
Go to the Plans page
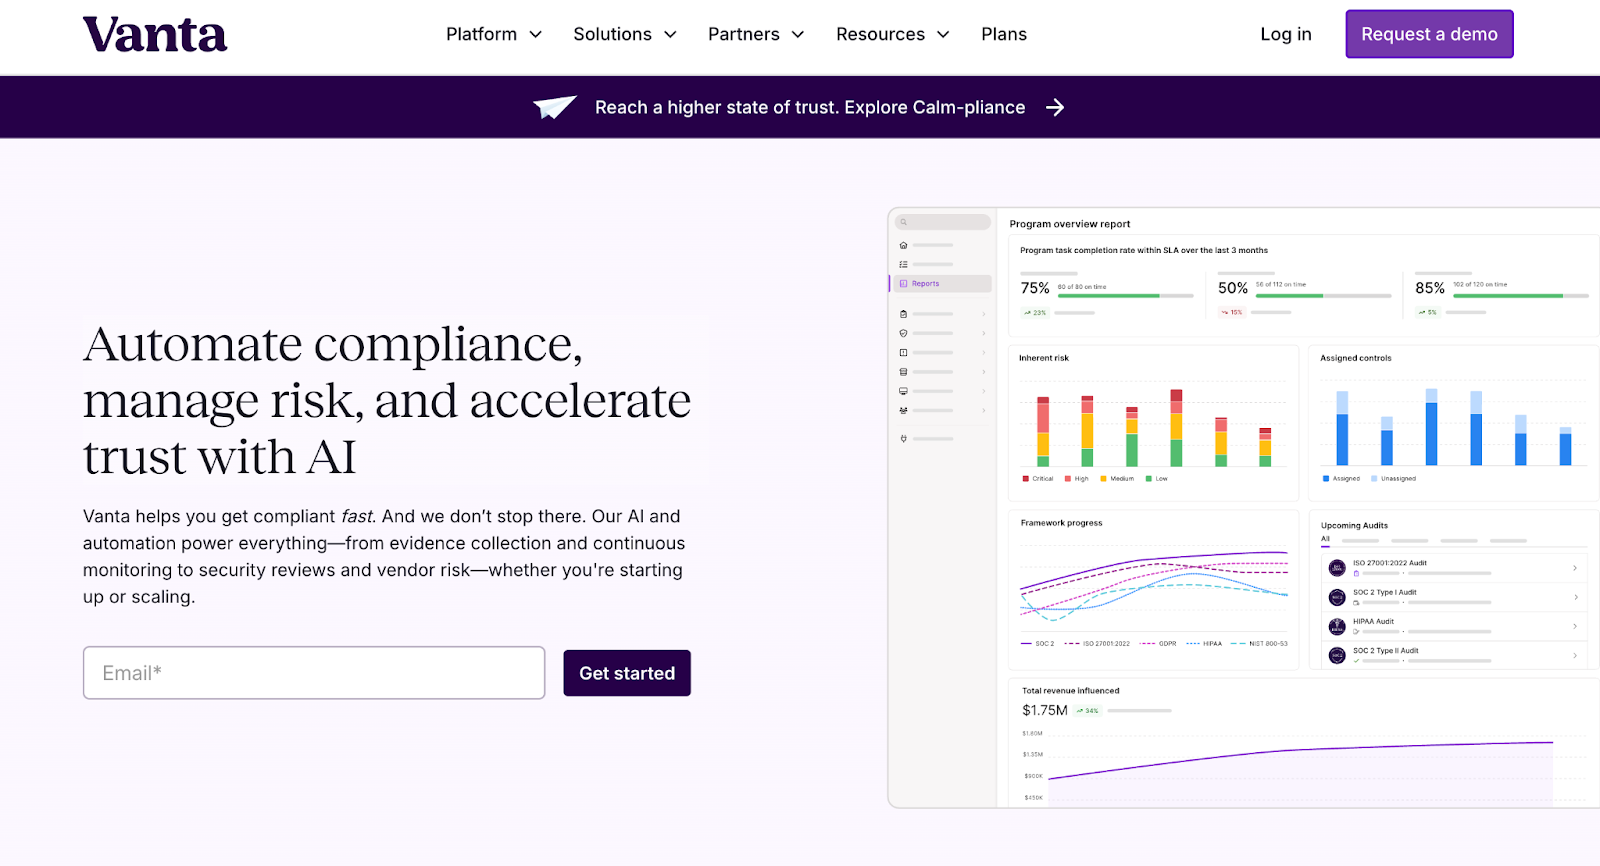(x=1004, y=34)
